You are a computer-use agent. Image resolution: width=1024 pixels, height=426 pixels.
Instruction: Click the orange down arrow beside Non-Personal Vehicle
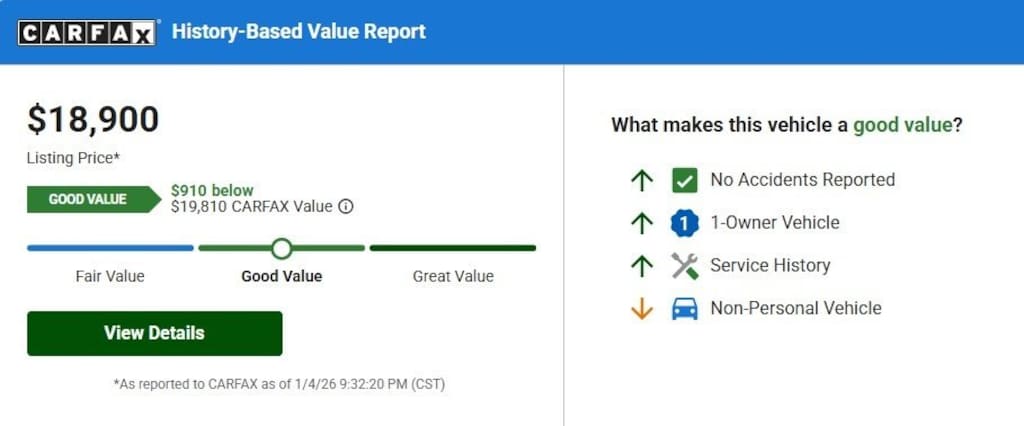click(642, 309)
